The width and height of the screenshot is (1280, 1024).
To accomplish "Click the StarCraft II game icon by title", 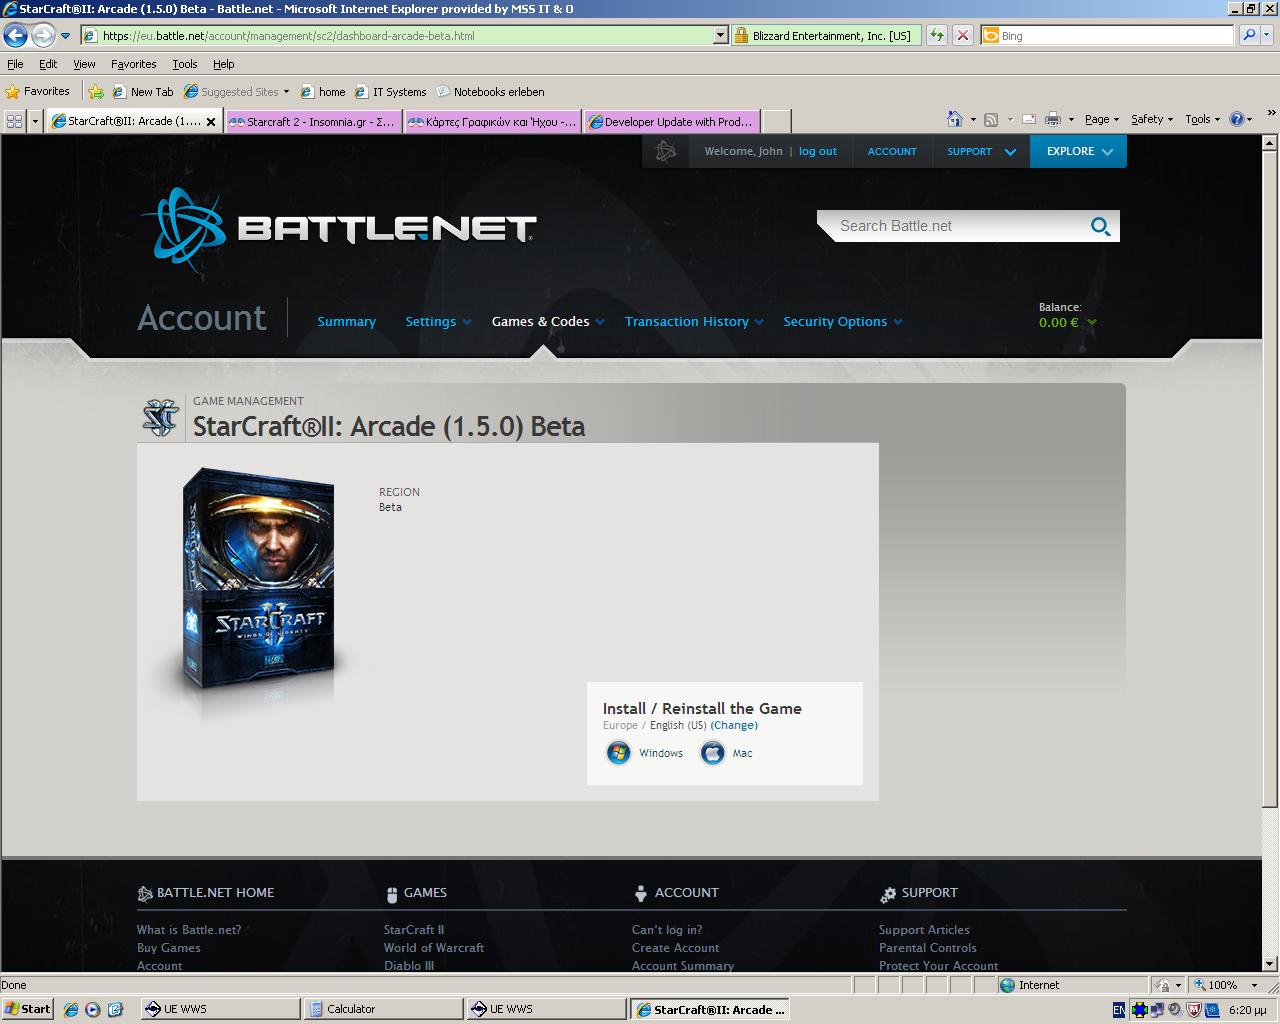I will coord(160,418).
